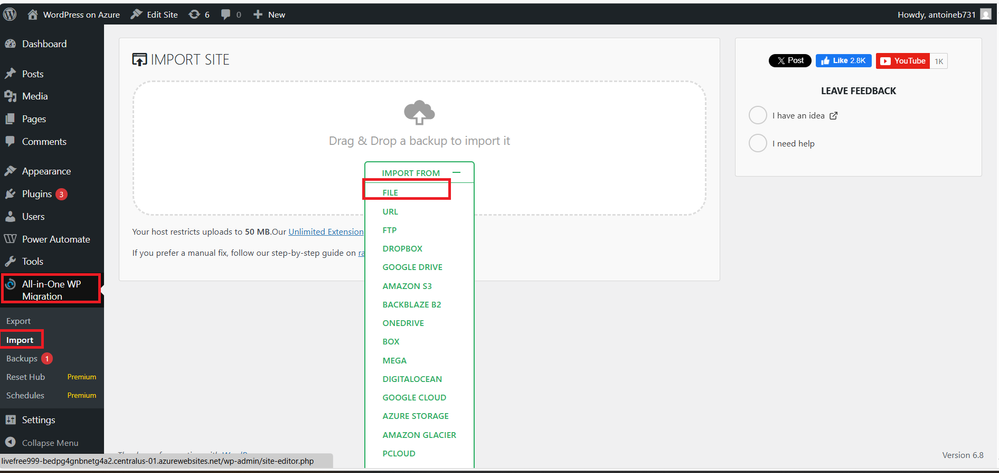Select DIGITALOCEAN import option
Screen dimensions: 999x473
coord(412,379)
